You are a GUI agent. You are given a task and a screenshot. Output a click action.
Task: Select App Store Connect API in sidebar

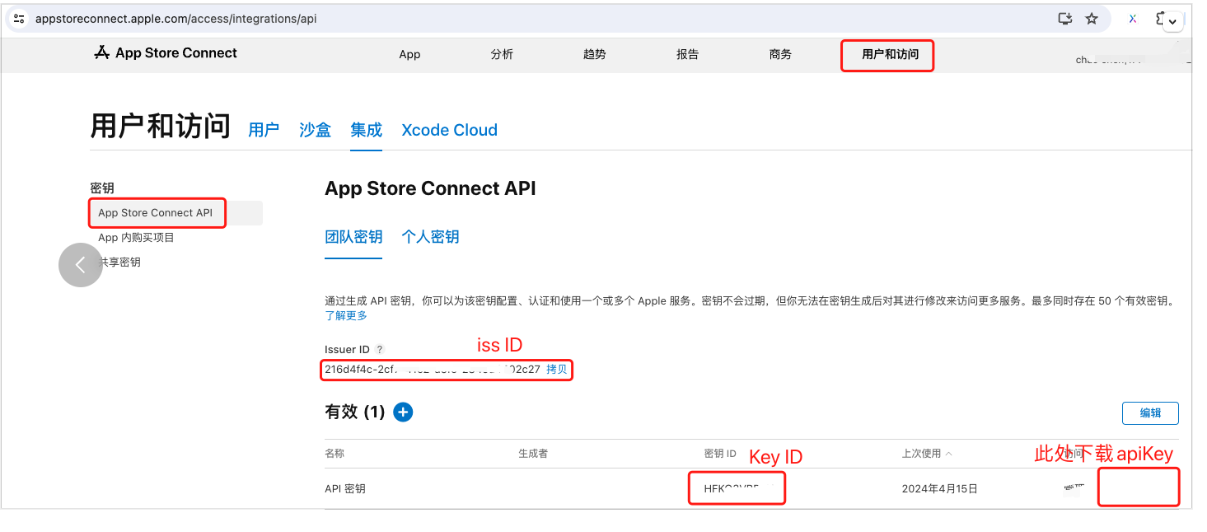[x=155, y=213]
